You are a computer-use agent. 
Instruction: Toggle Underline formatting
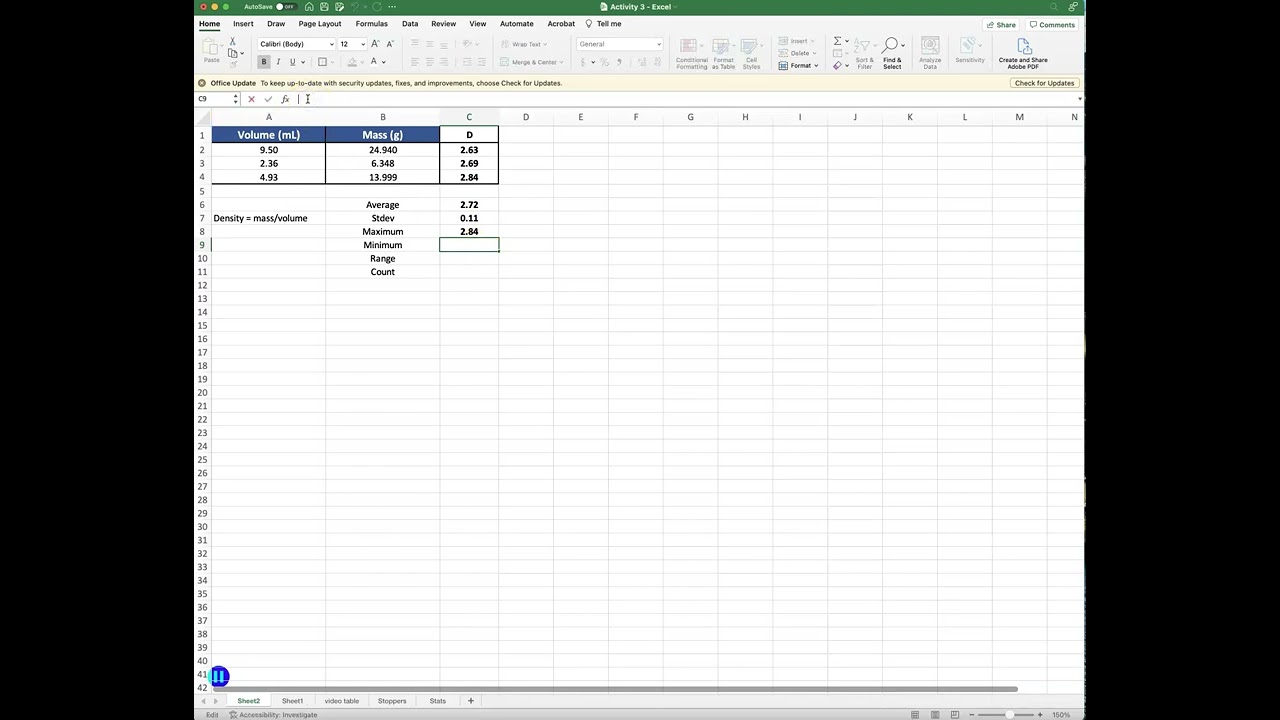point(292,62)
